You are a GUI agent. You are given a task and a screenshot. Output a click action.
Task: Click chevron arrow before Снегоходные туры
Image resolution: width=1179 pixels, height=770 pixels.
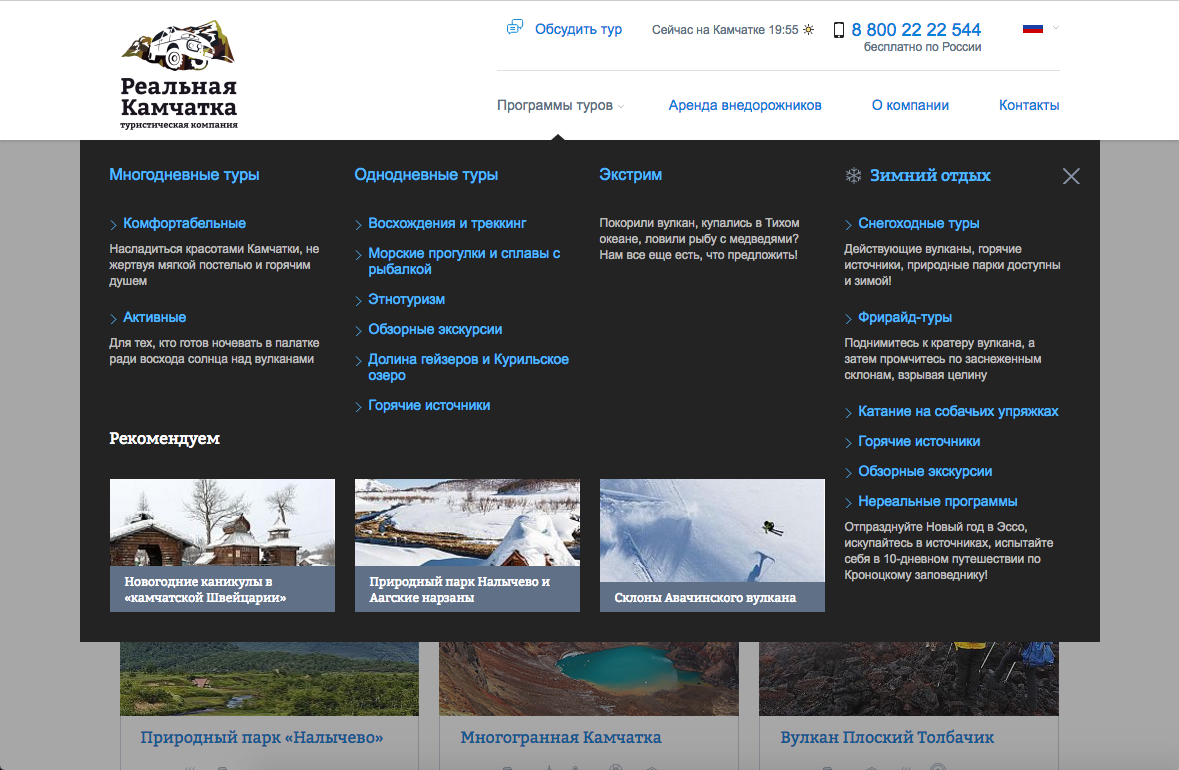[848, 225]
